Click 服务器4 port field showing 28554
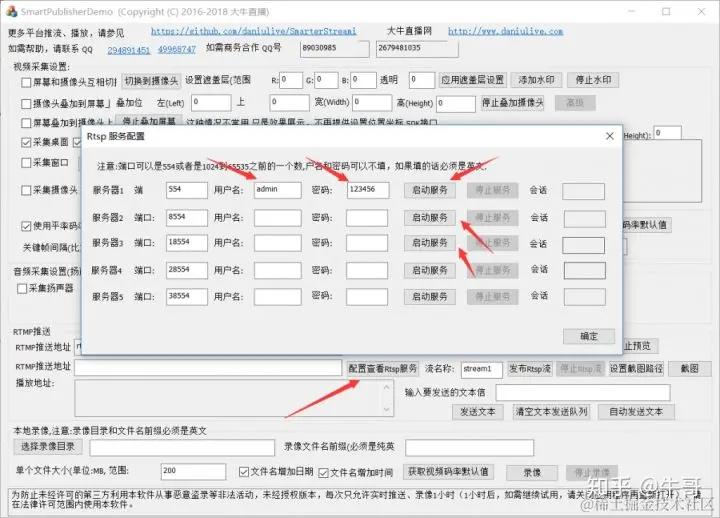The image size is (720, 518). (x=187, y=270)
